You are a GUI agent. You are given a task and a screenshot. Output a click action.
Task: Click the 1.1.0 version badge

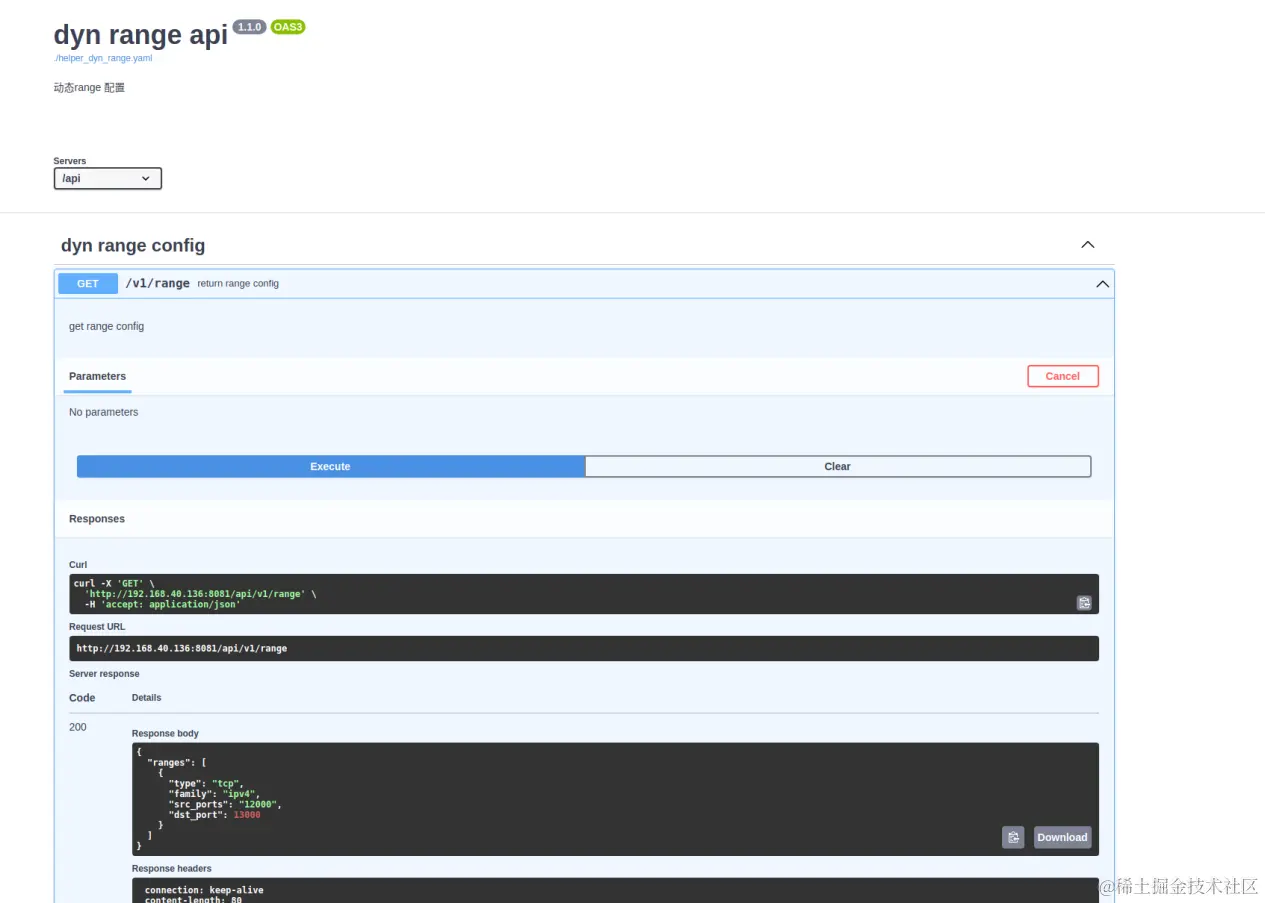pos(249,27)
